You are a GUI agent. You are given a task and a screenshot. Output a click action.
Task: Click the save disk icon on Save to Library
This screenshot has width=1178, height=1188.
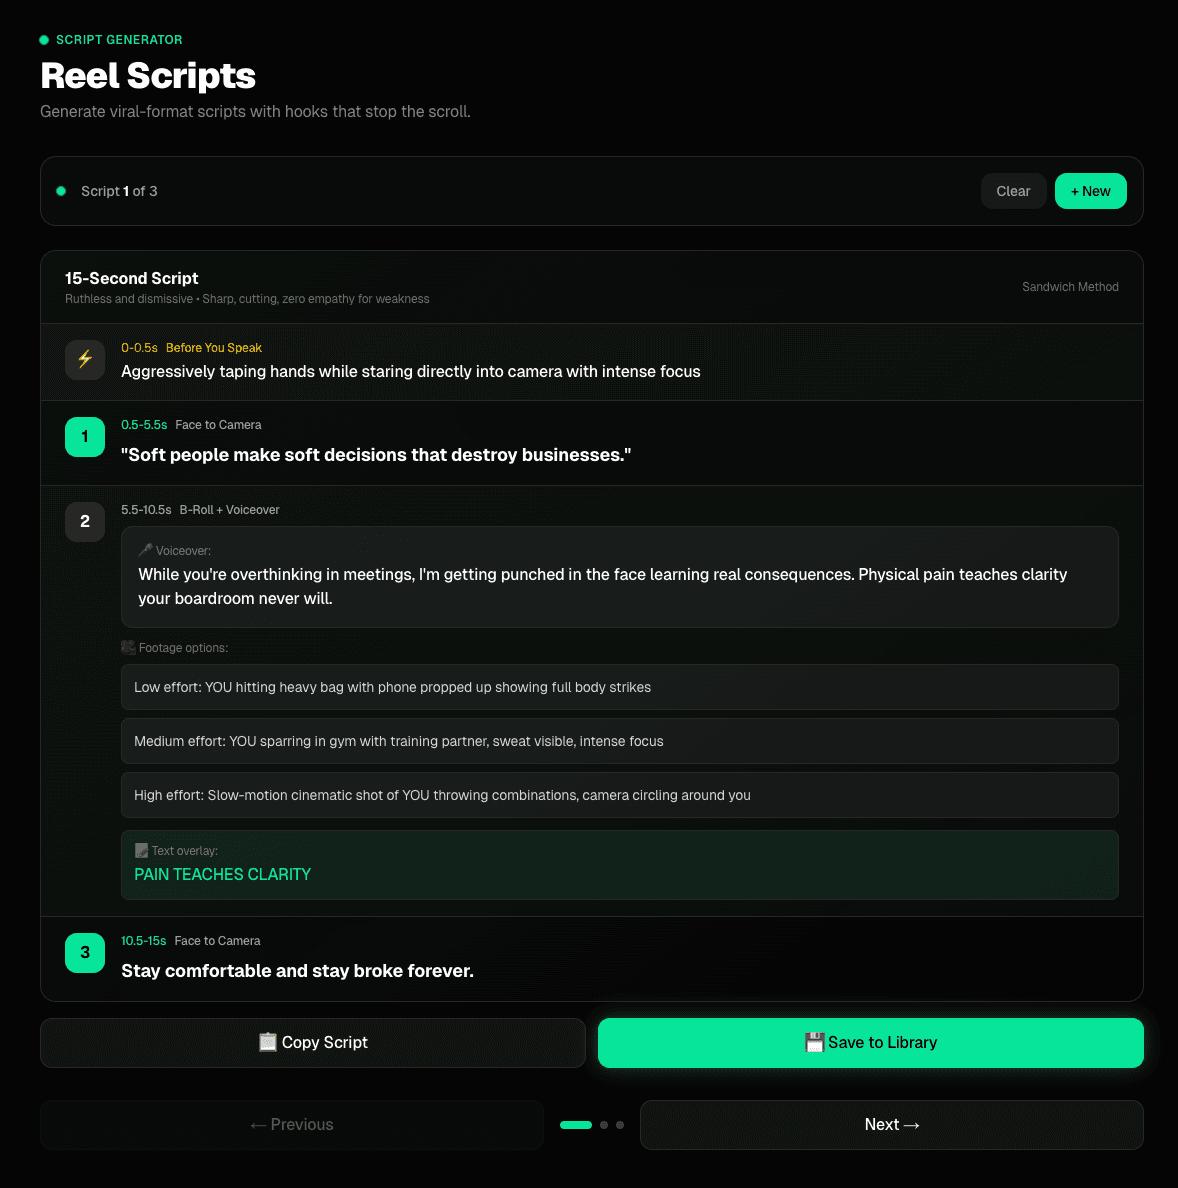click(x=815, y=1041)
